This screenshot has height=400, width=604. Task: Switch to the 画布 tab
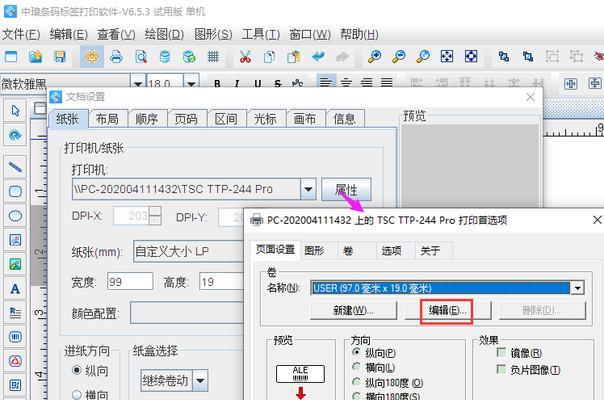pos(305,119)
